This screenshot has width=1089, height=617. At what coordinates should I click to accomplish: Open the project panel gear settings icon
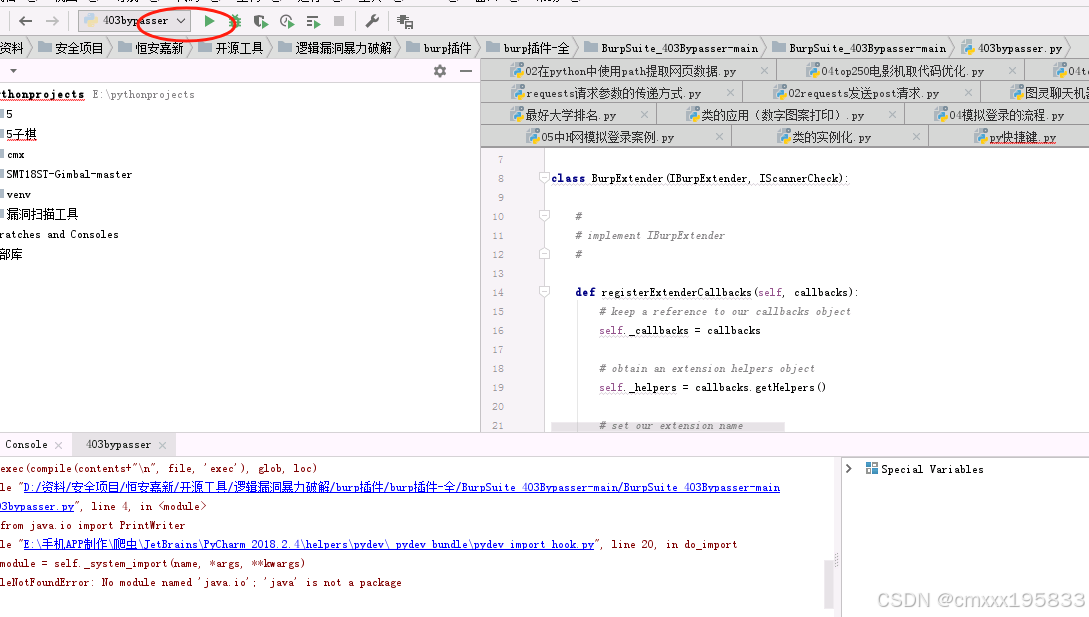439,71
